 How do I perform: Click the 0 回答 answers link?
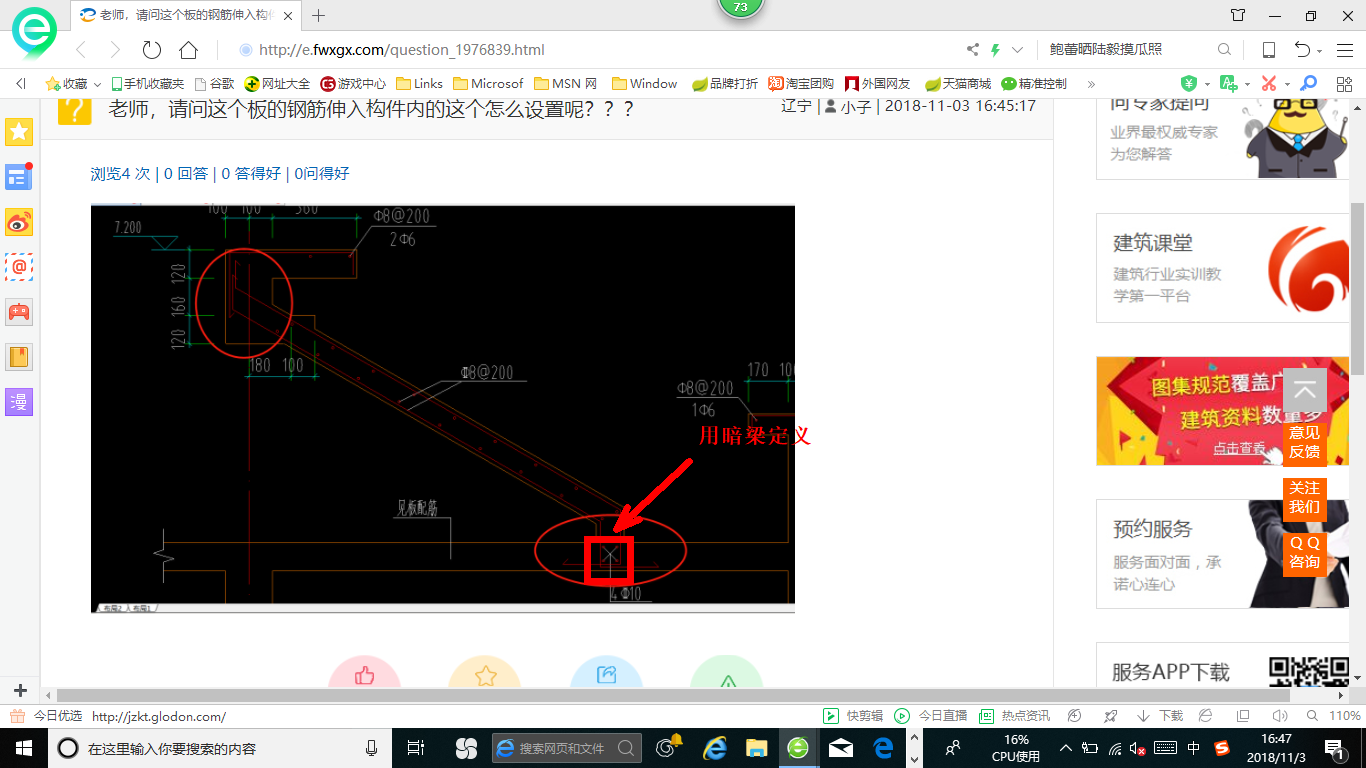coord(186,173)
